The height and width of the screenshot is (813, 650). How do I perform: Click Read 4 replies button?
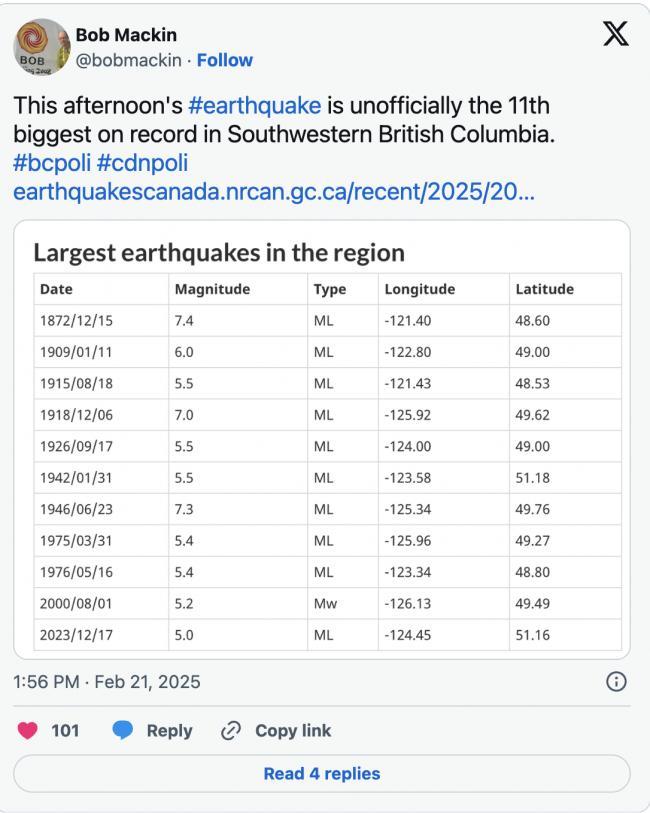coord(322,773)
